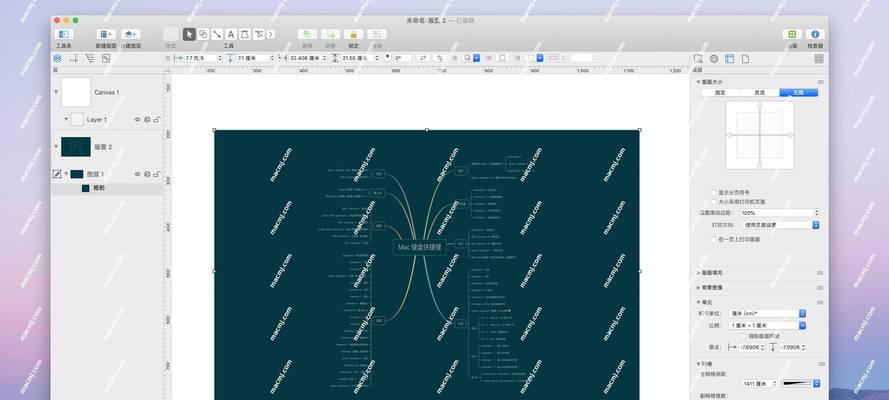Click the New Layer (新建图层) icon
This screenshot has width=889, height=400.
tap(131, 34)
